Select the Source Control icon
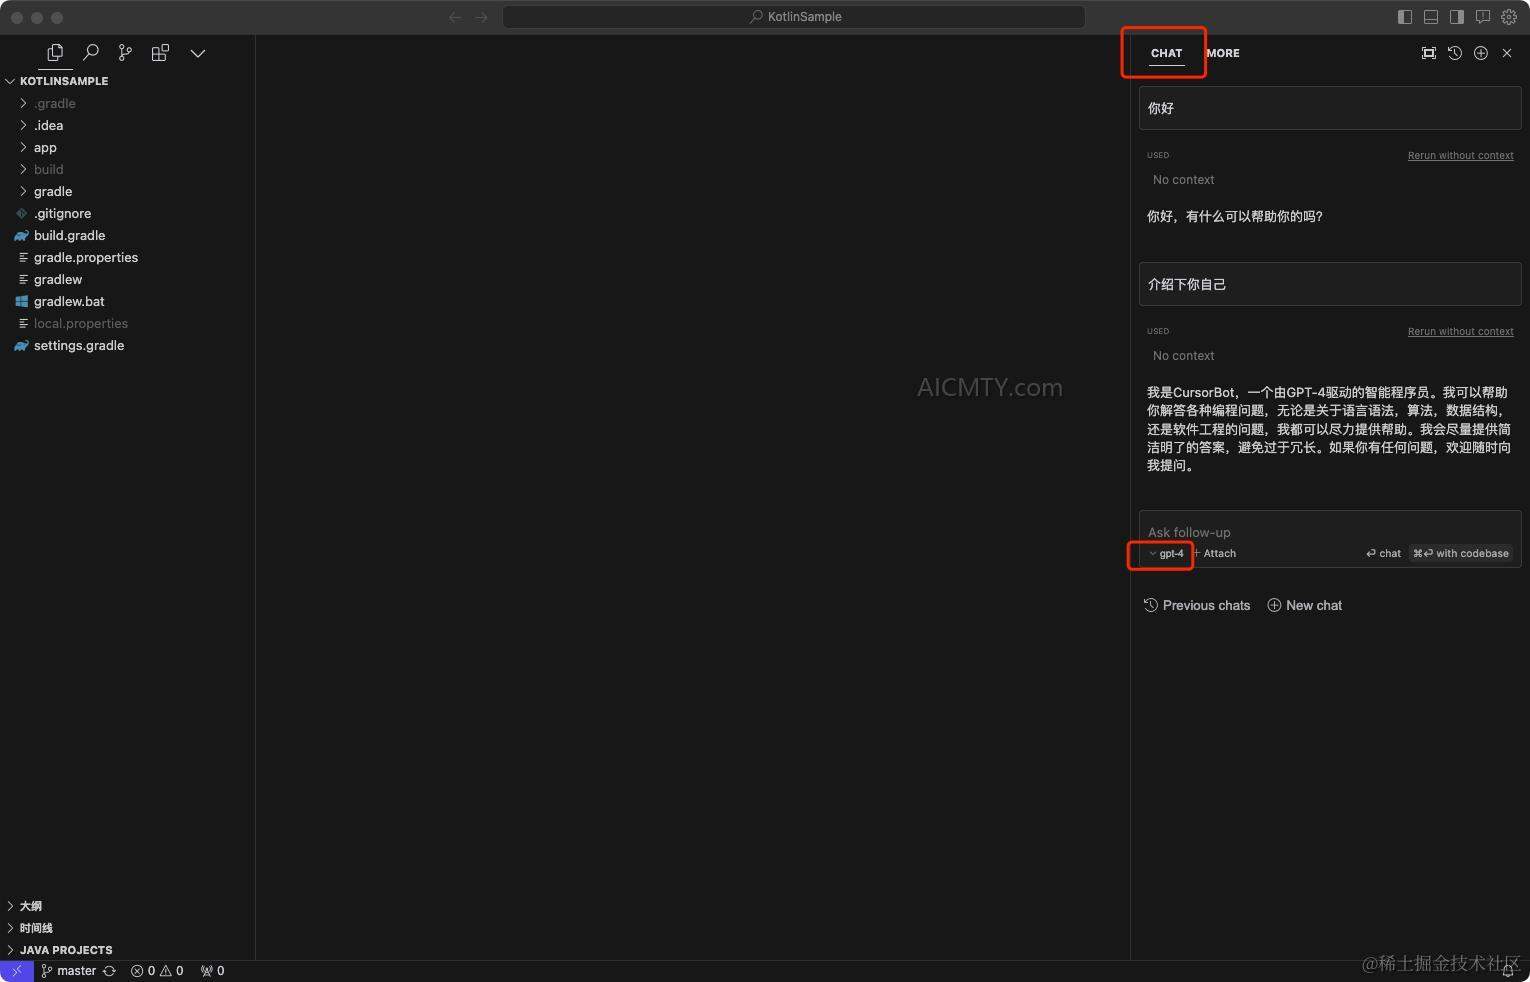 (125, 52)
